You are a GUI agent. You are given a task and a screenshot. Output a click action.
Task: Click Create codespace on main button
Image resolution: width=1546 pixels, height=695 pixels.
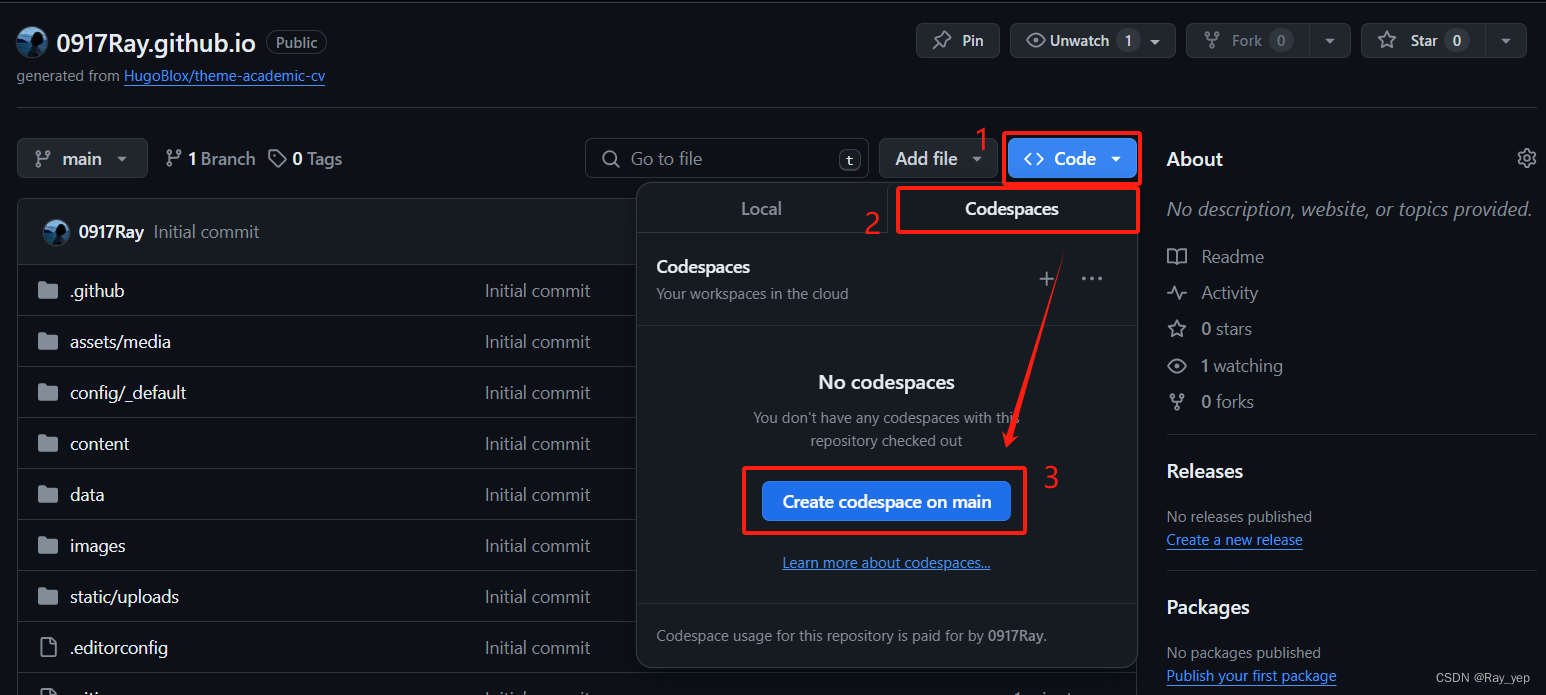[x=887, y=502]
